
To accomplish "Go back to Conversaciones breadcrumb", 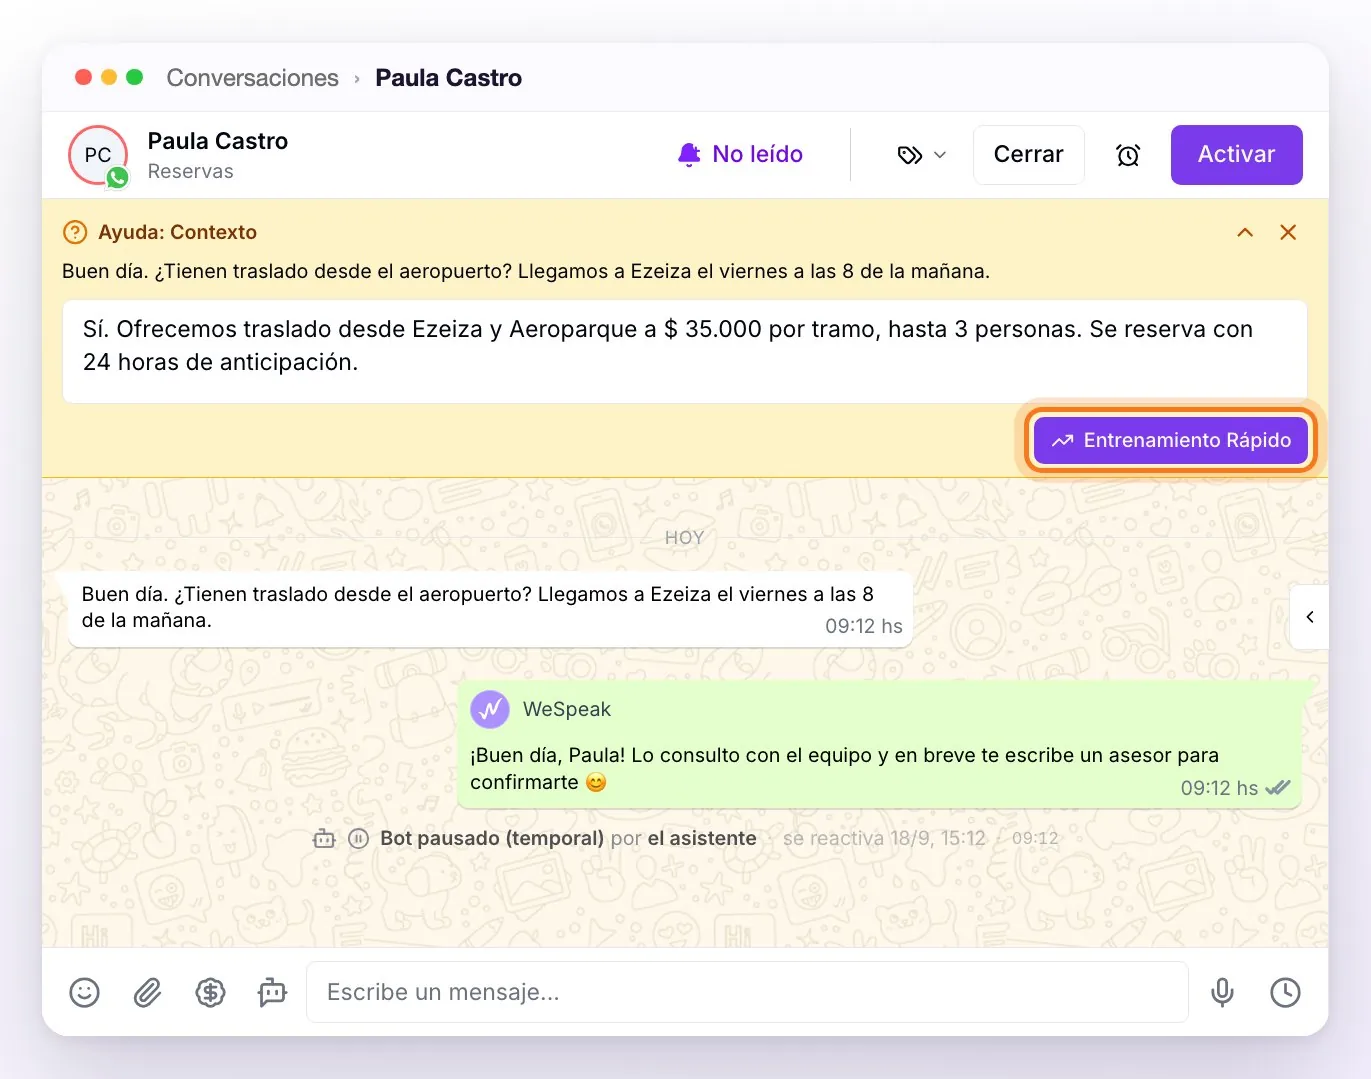I will pyautogui.click(x=252, y=78).
